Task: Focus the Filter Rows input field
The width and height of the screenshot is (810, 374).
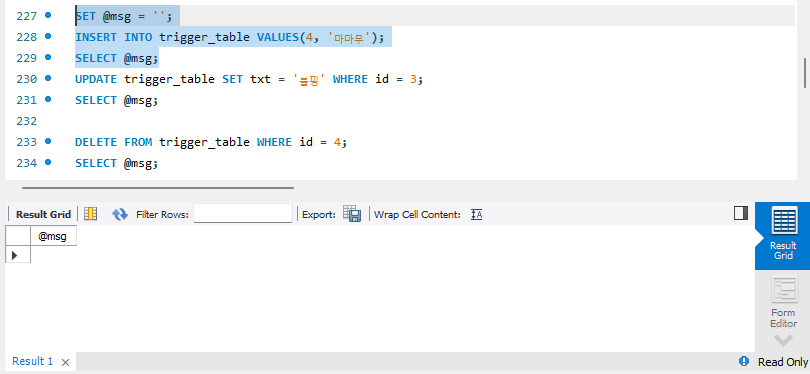Action: point(243,213)
